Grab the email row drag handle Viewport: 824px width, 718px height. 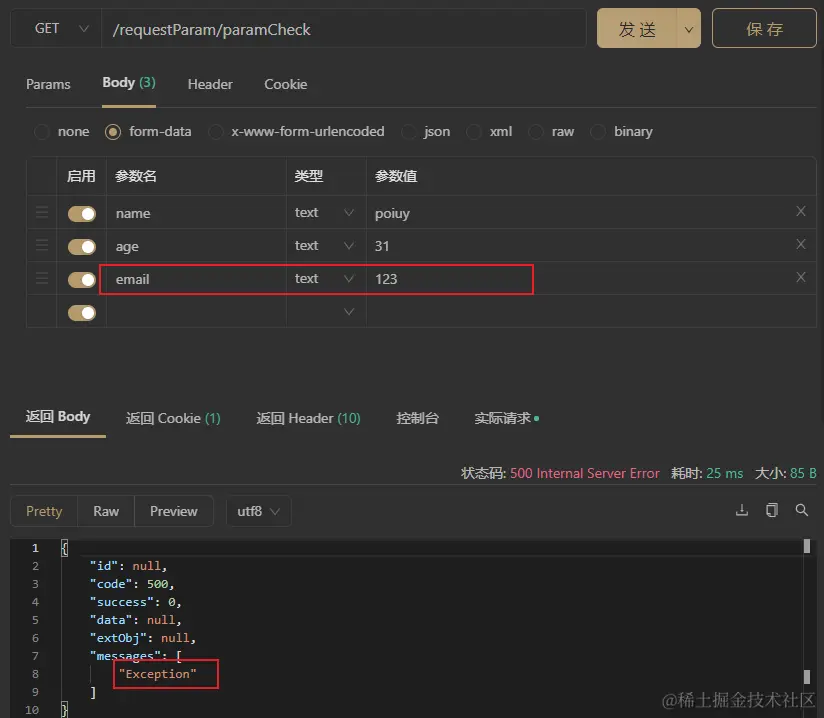(x=42, y=279)
